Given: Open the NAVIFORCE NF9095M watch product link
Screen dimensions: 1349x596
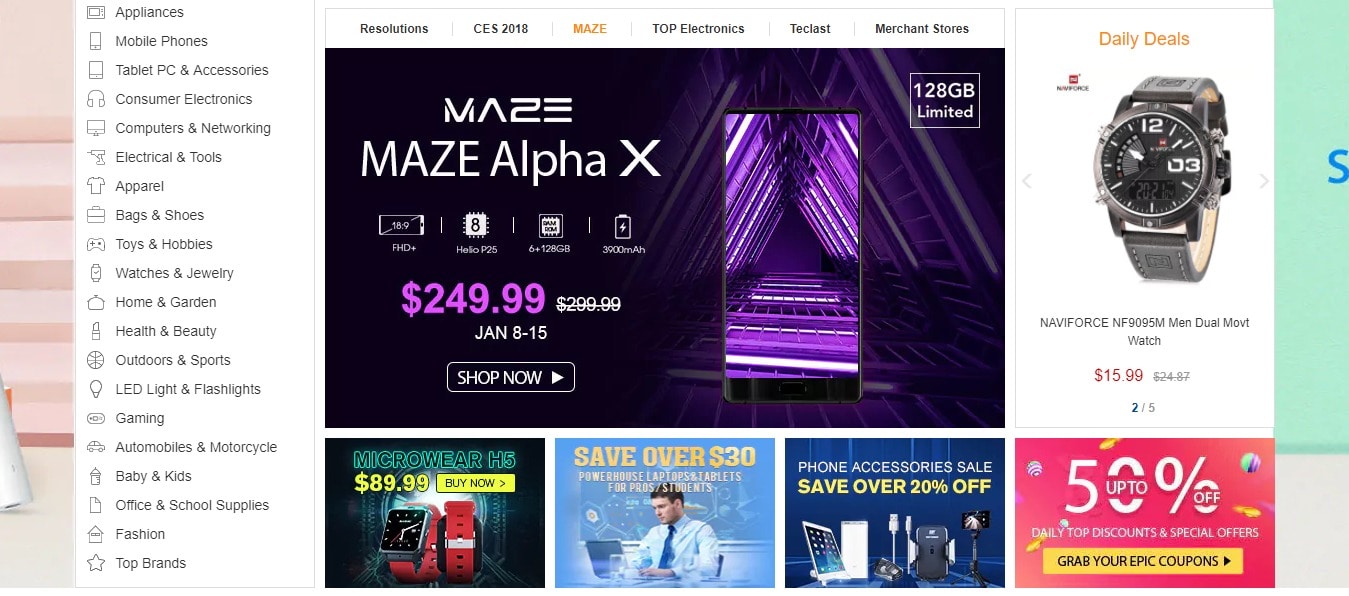Looking at the screenshot, I should (1144, 332).
